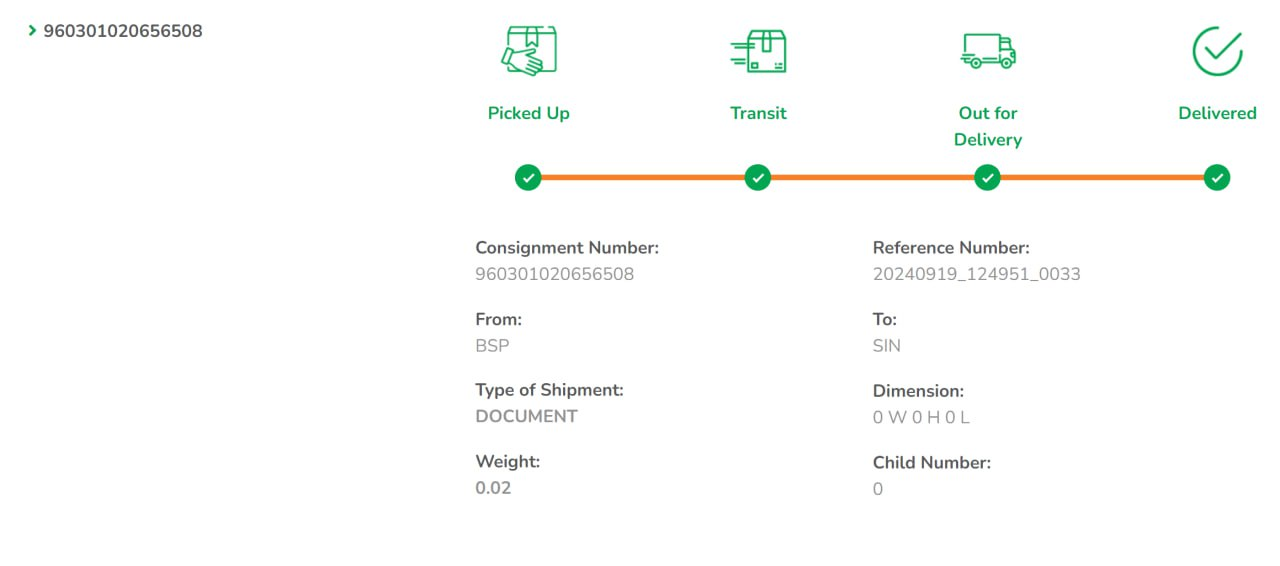Image resolution: width=1280 pixels, height=566 pixels.
Task: Click the DOCUMENT shipment type value
Action: pyautogui.click(x=526, y=416)
